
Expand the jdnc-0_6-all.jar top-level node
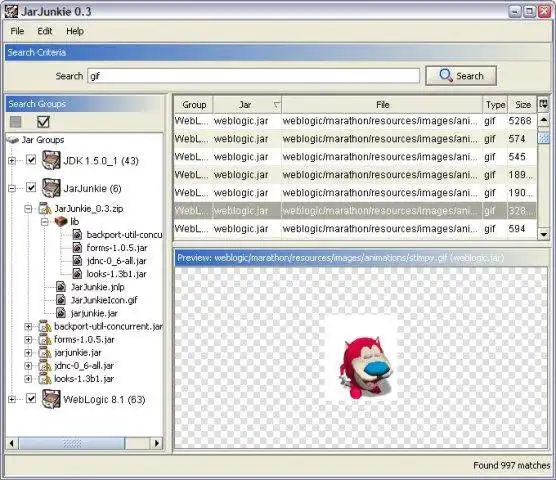[x=28, y=366]
